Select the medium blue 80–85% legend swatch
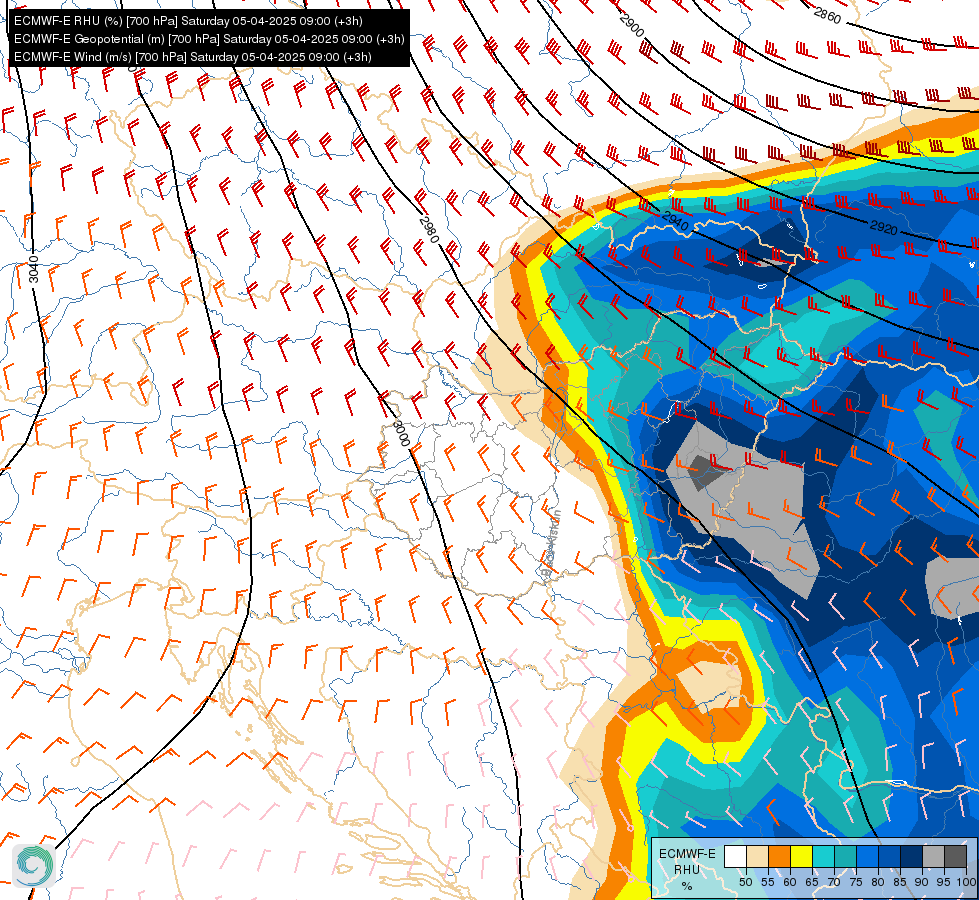The height and width of the screenshot is (900, 979). click(x=889, y=857)
